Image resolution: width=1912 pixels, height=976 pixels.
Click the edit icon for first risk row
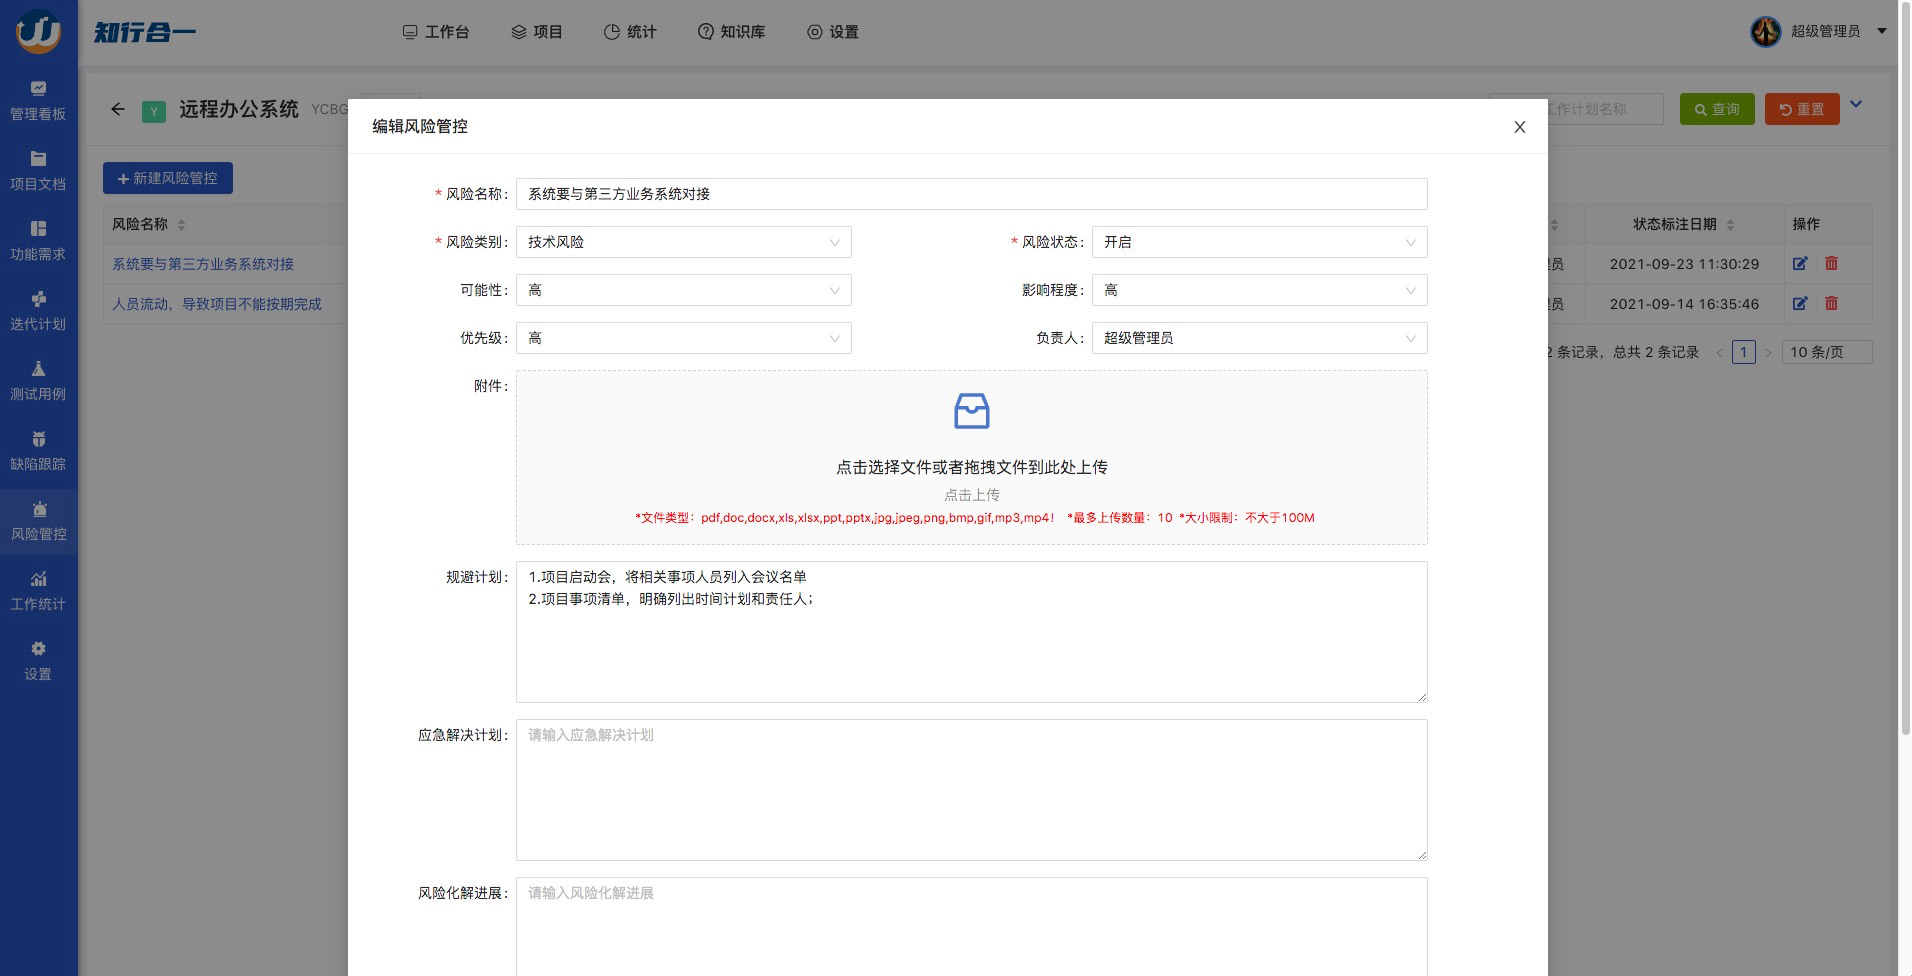click(x=1799, y=264)
